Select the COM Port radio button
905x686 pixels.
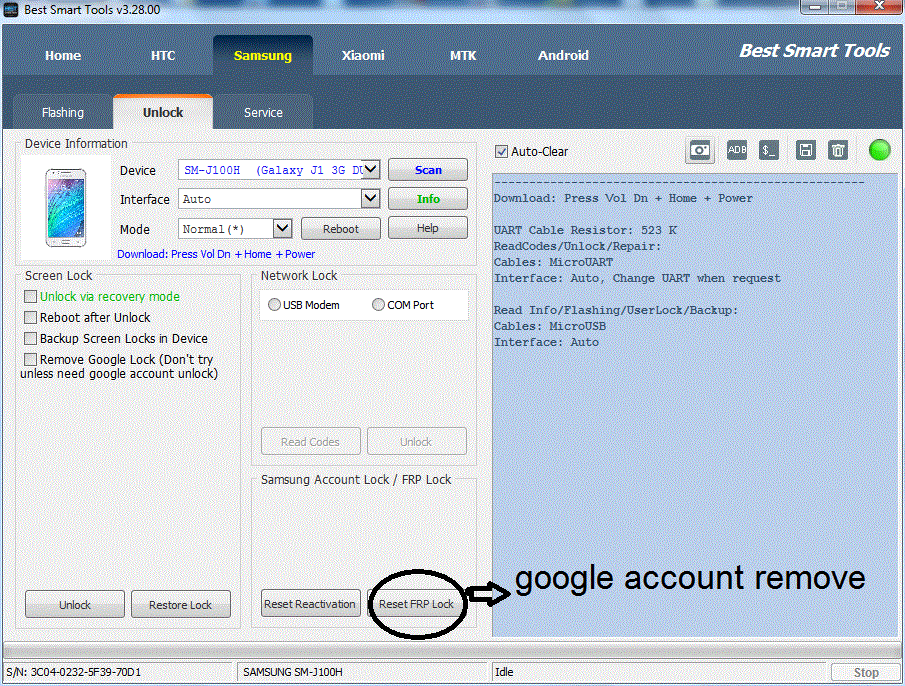pos(378,305)
